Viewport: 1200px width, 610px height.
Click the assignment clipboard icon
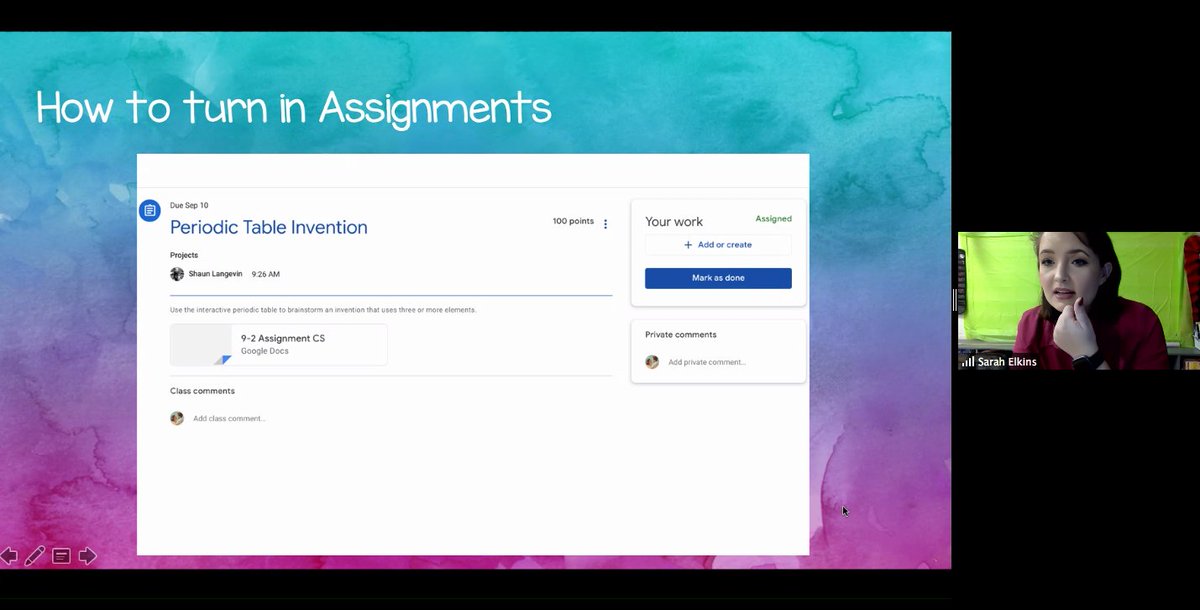point(149,210)
